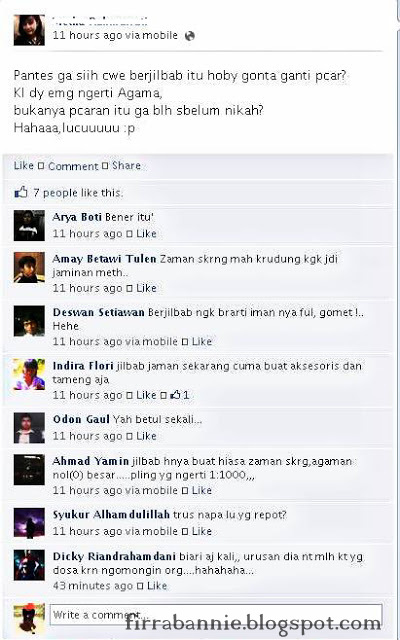Open Indira Flori's colorful avatar
This screenshot has height=640, width=400.
click(29, 374)
